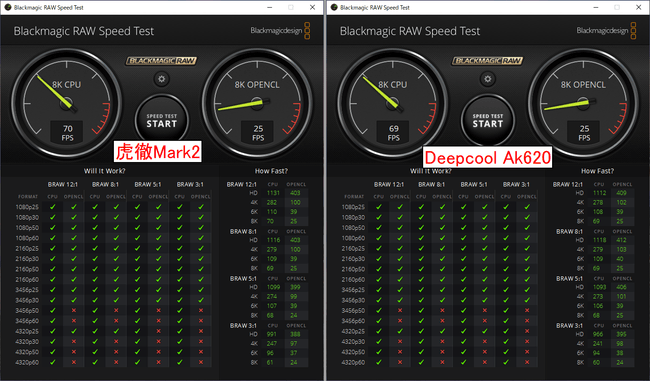Click 2160p30 BRAW 12:1 OpenCL checkmark, right window
Image resolution: width=650 pixels, height=381 pixels.
tap(400, 259)
